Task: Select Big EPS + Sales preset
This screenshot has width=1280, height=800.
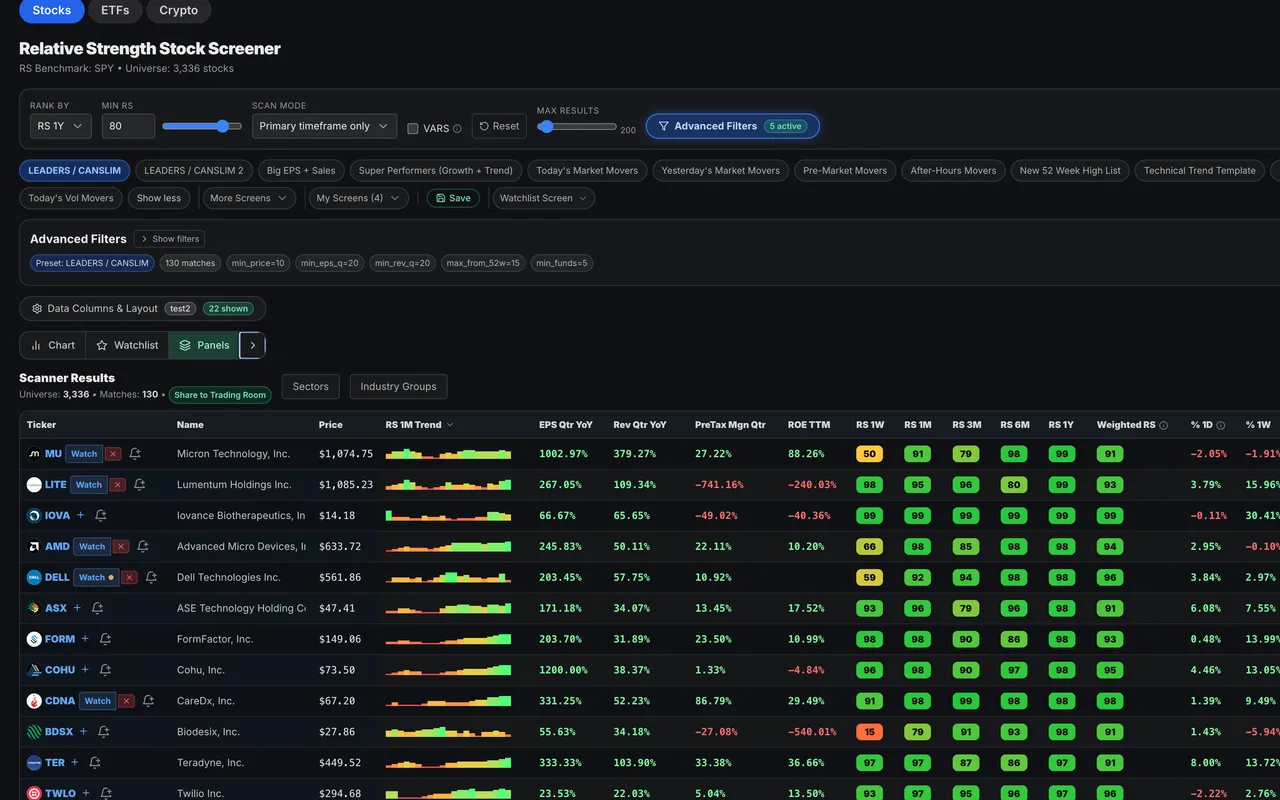Action: (301, 170)
